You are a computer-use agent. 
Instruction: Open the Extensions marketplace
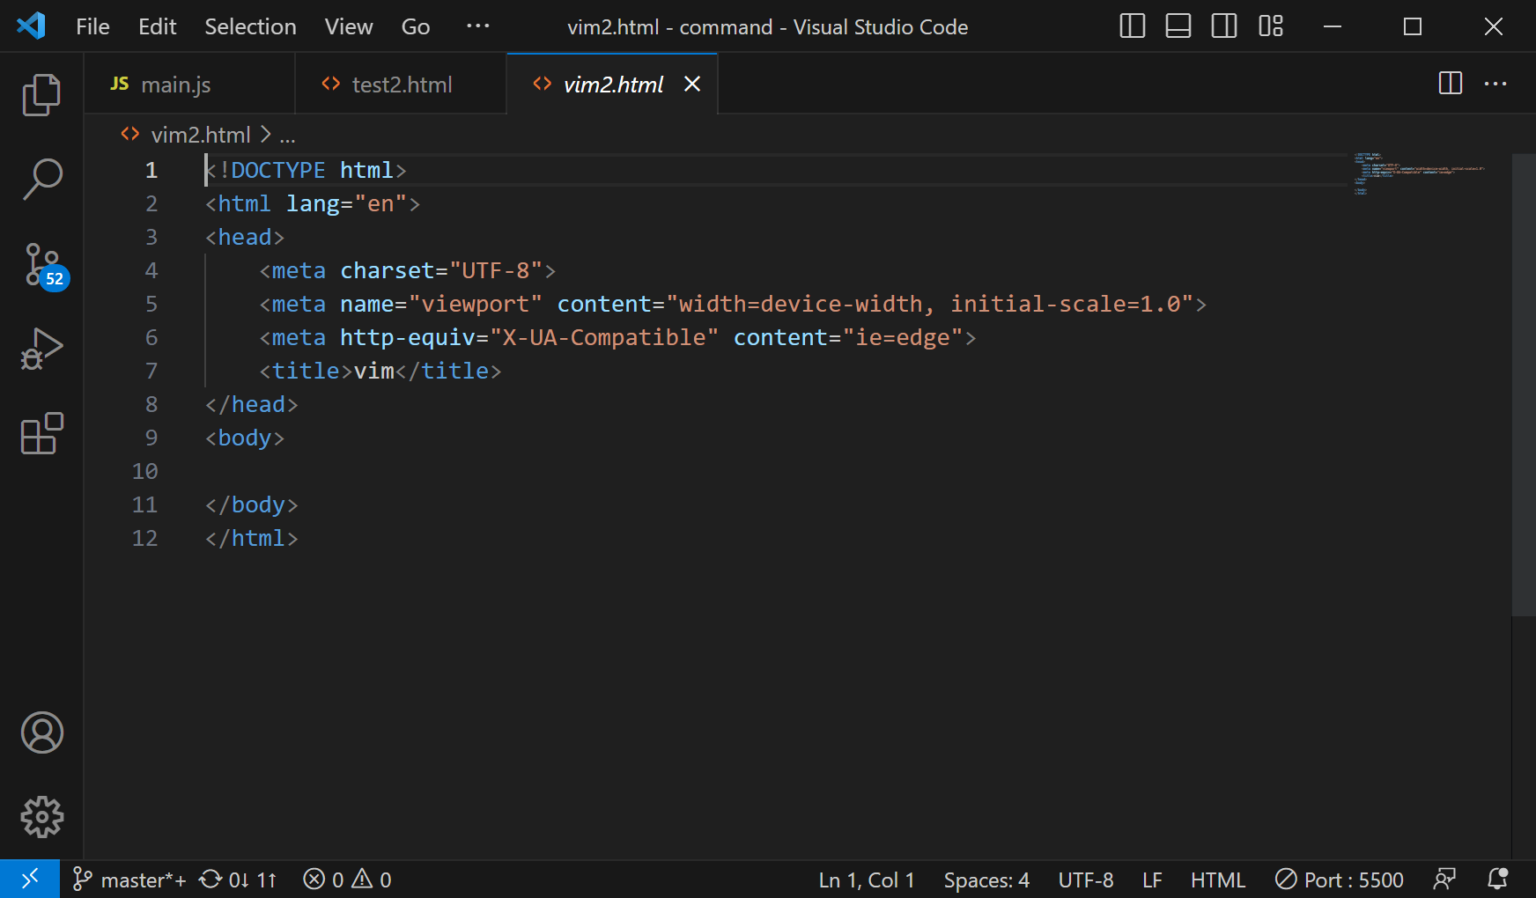point(41,433)
